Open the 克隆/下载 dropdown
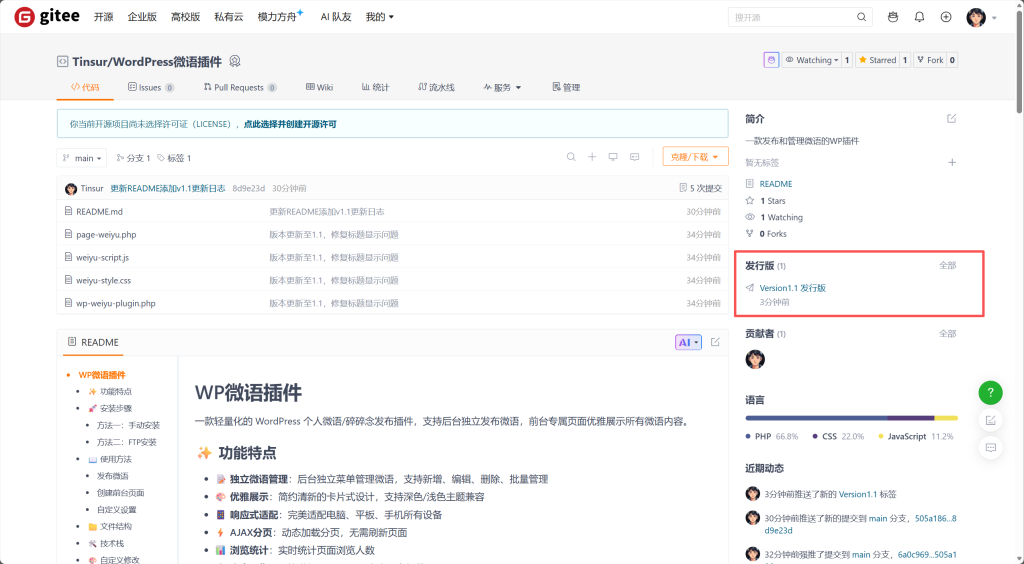The height and width of the screenshot is (564, 1024). coord(695,157)
